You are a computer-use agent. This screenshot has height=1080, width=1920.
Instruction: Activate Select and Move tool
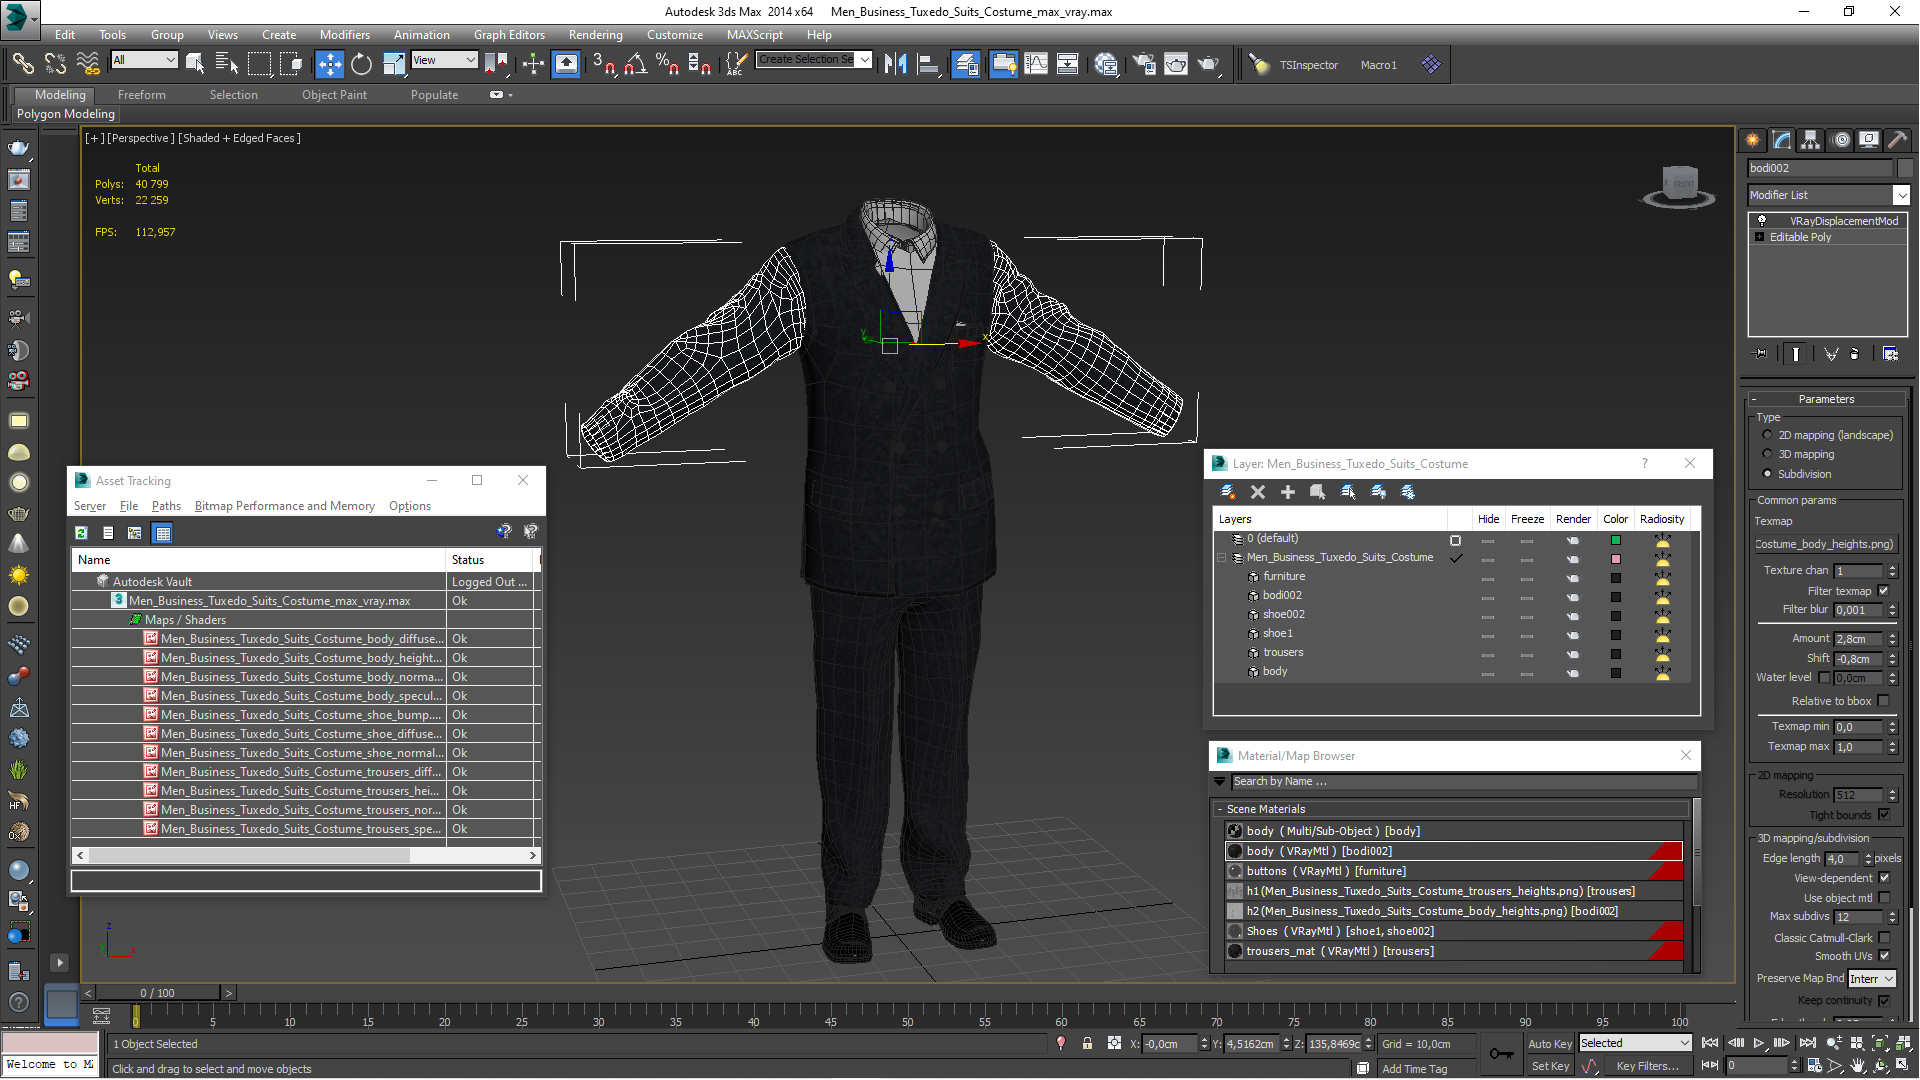click(329, 64)
